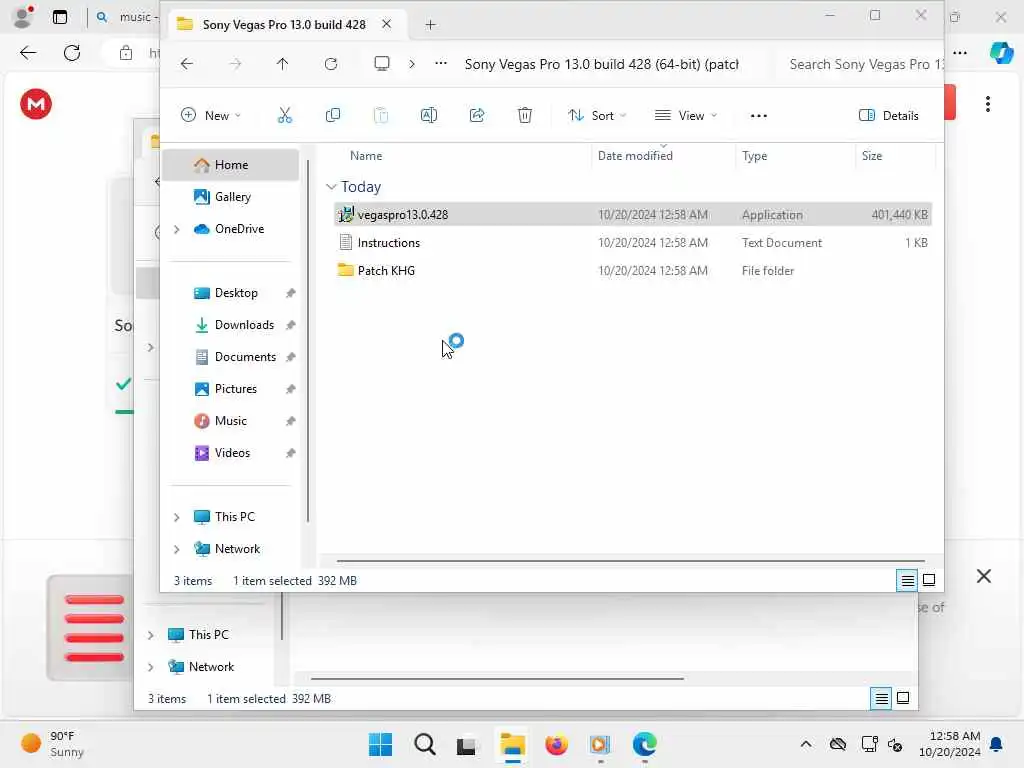The width and height of the screenshot is (1024, 768).
Task: Open File Explorer from taskbar
Action: (x=513, y=744)
